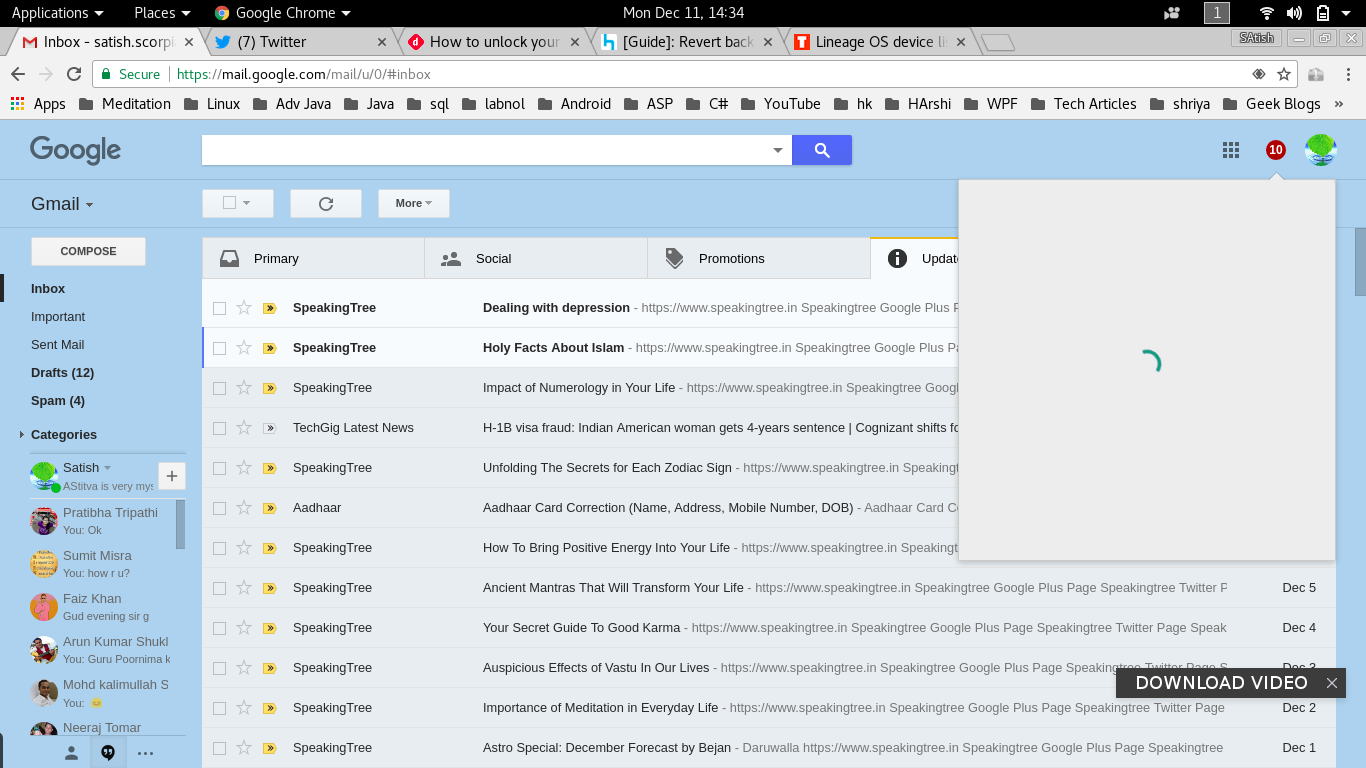Screen dimensions: 1366x768
Task: Check the Aadhaar Card Correction email
Action: pos(219,508)
